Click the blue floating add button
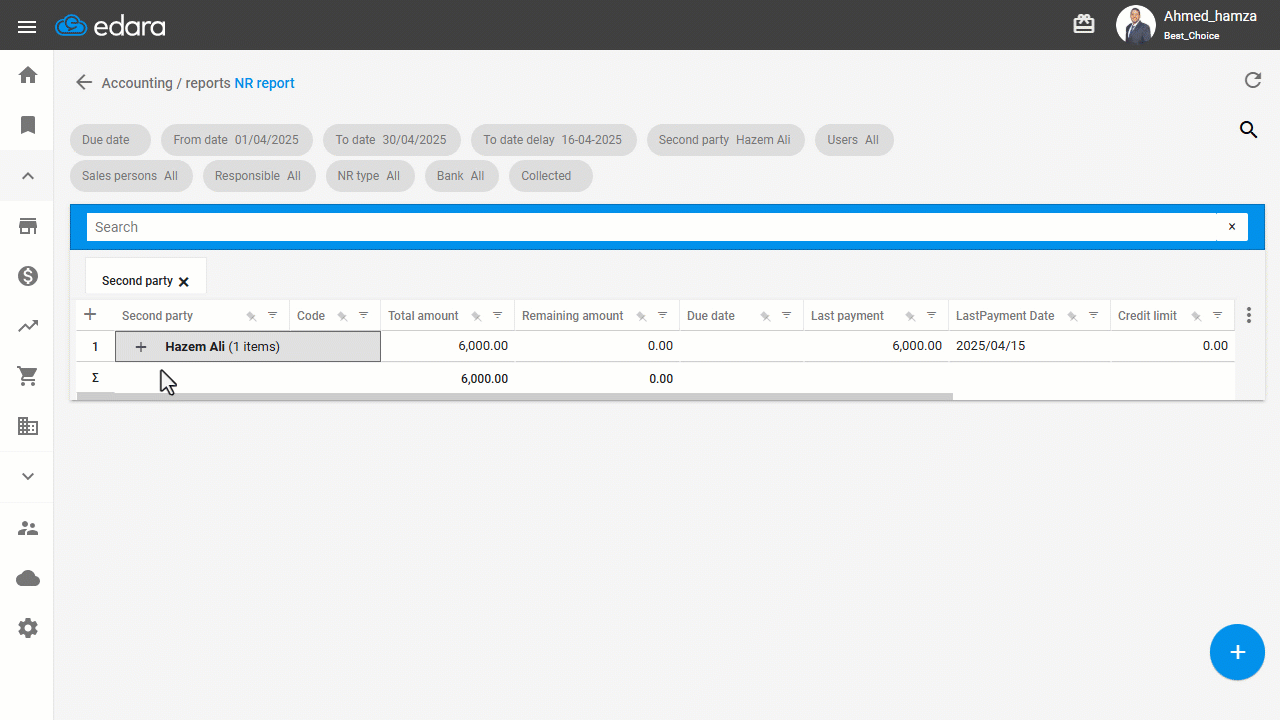The height and width of the screenshot is (720, 1280). click(x=1237, y=652)
